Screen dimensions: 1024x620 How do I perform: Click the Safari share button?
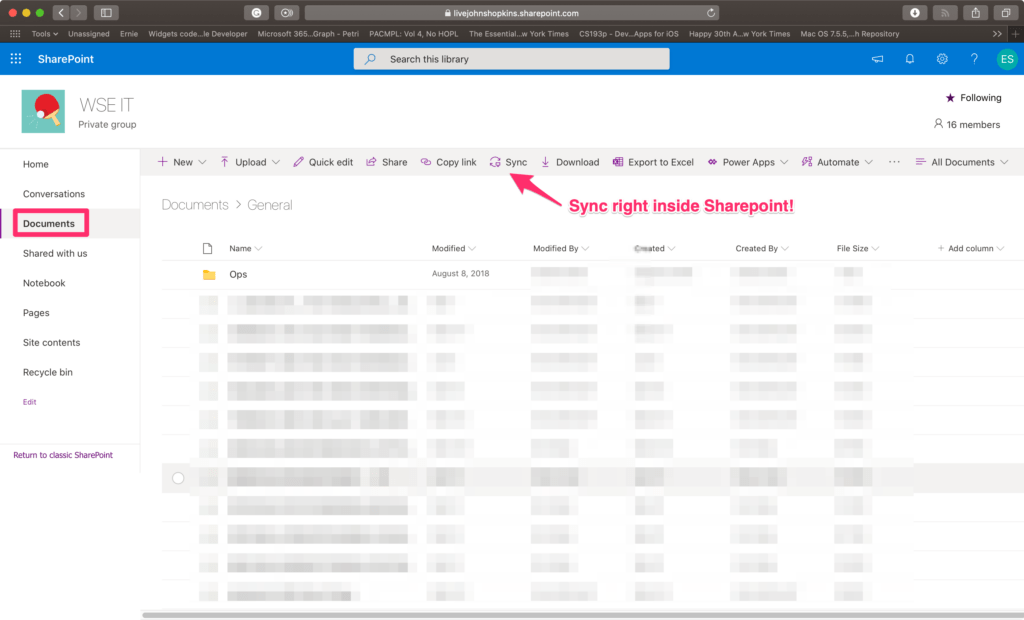click(x=976, y=12)
